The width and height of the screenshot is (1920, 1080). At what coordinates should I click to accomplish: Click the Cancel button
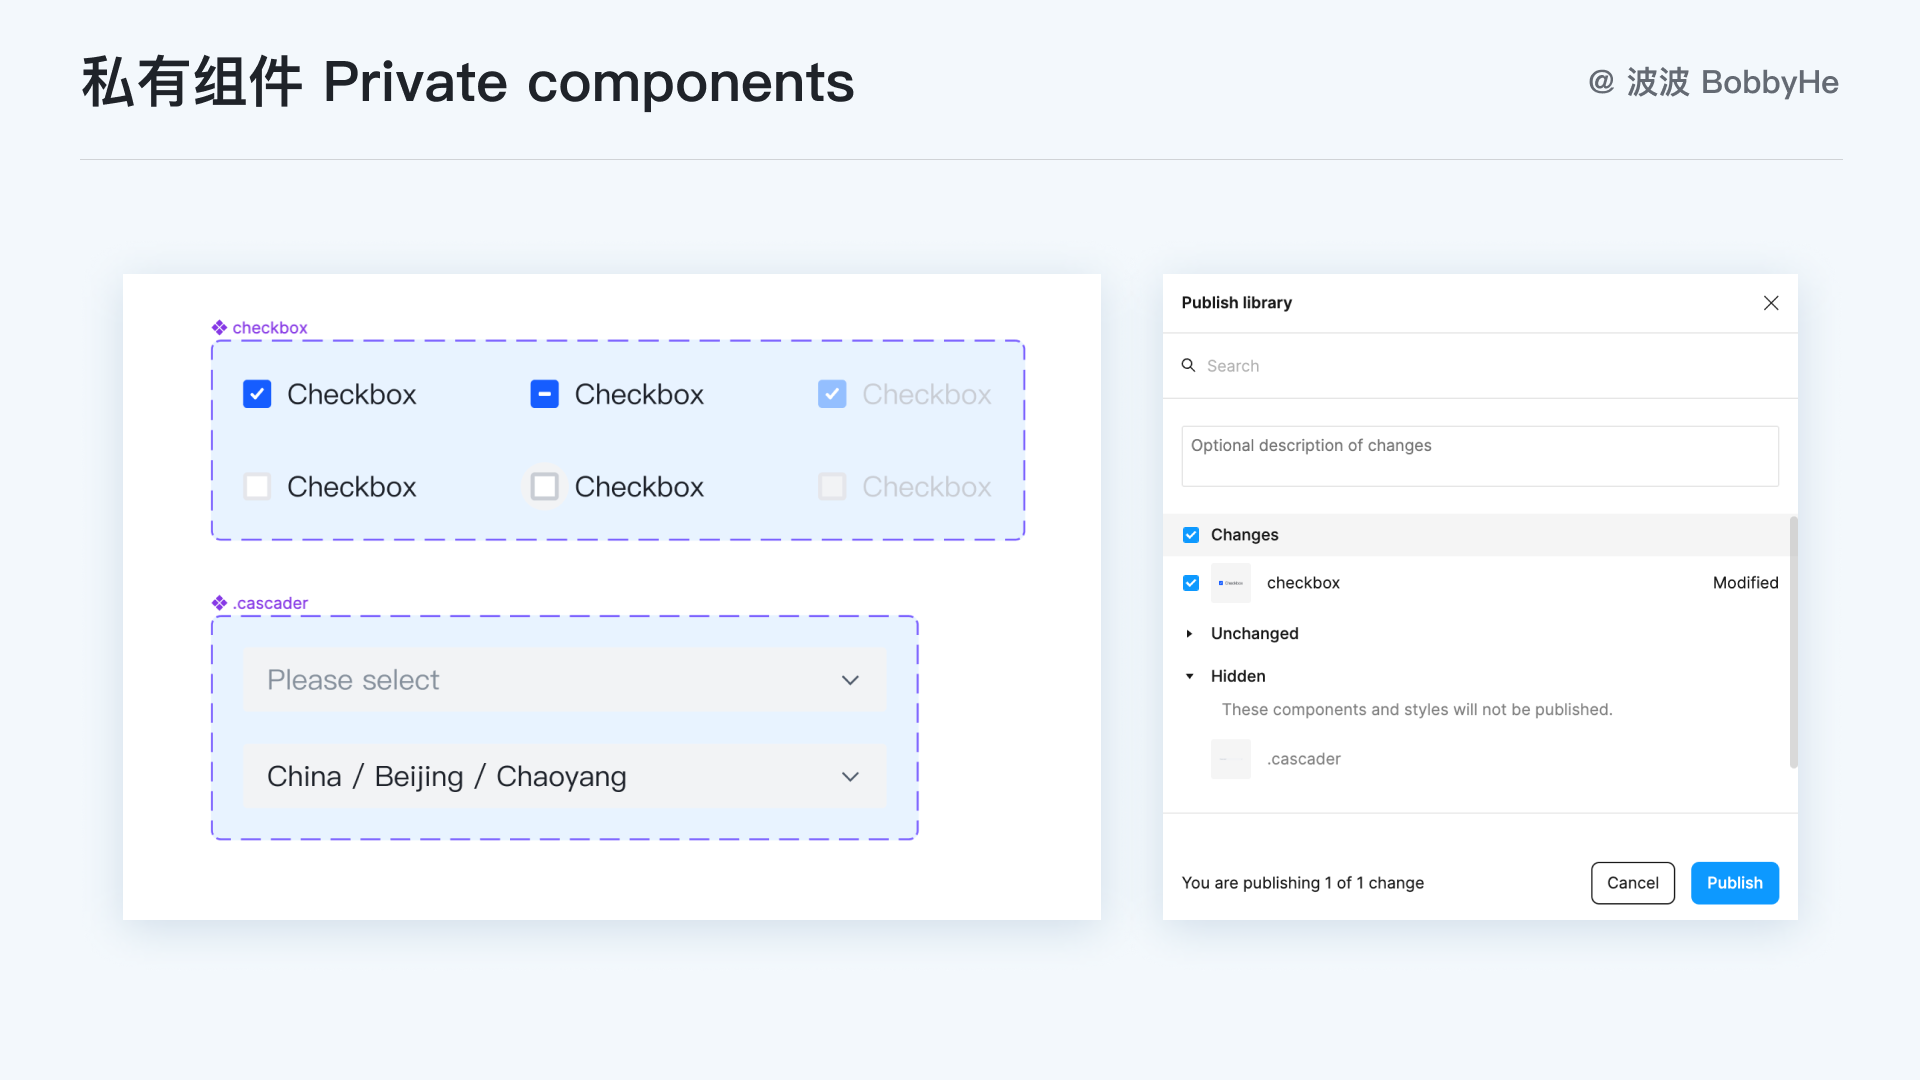(x=1632, y=883)
